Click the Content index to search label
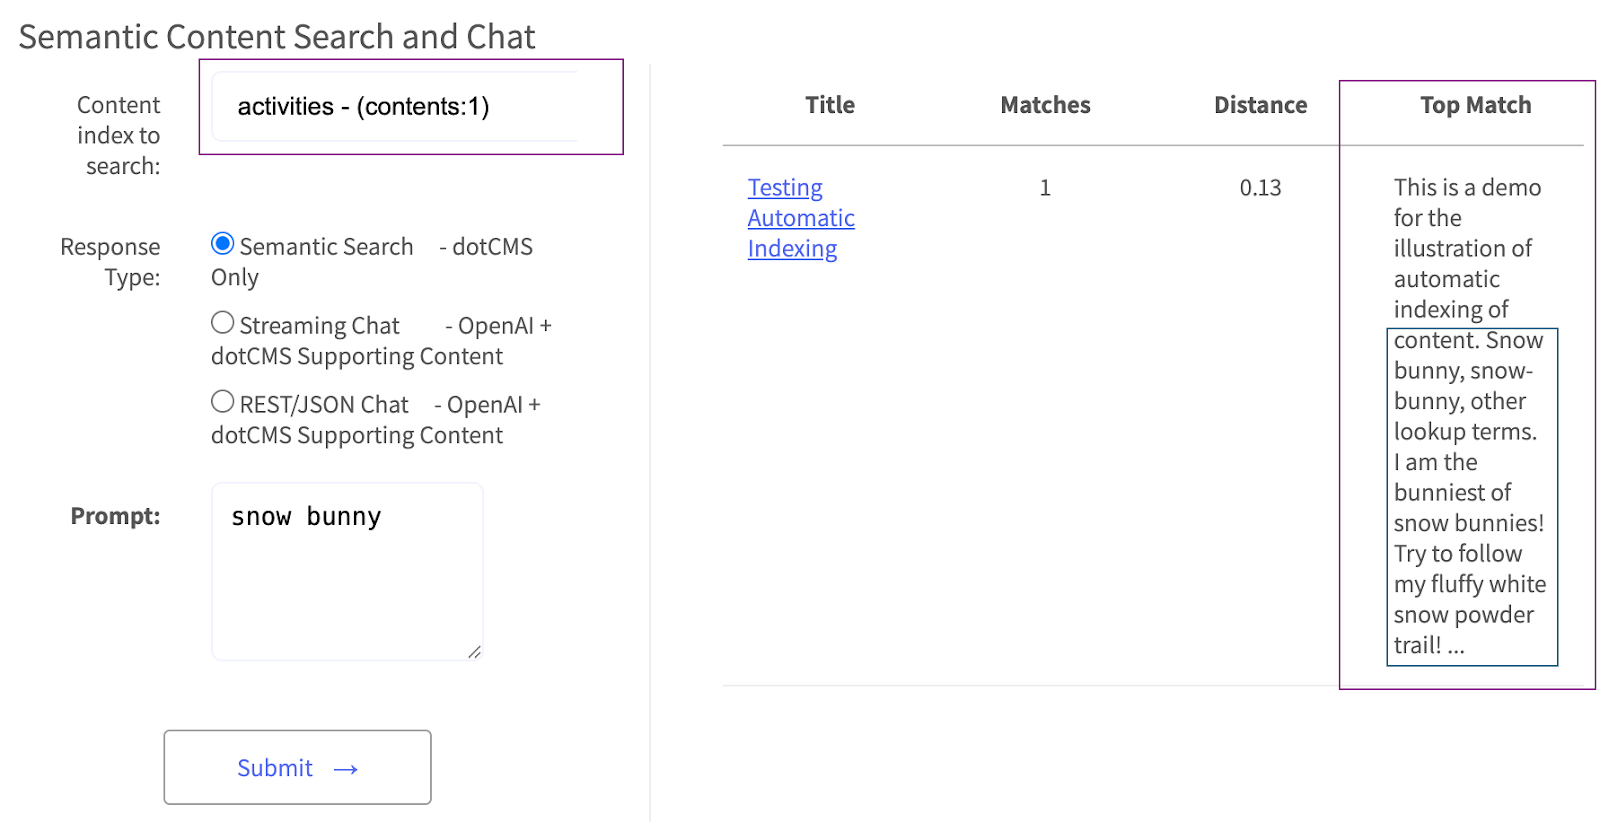1600x822 pixels. pos(118,135)
